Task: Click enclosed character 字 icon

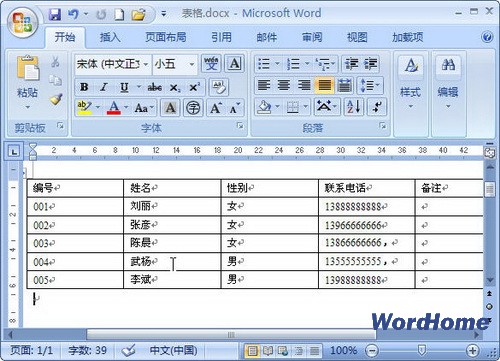Action: click(x=193, y=108)
